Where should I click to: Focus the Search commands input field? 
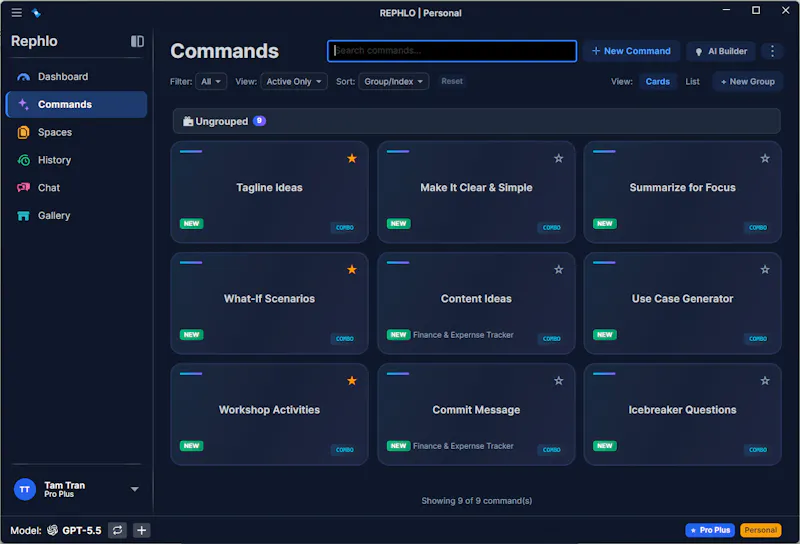pos(452,51)
